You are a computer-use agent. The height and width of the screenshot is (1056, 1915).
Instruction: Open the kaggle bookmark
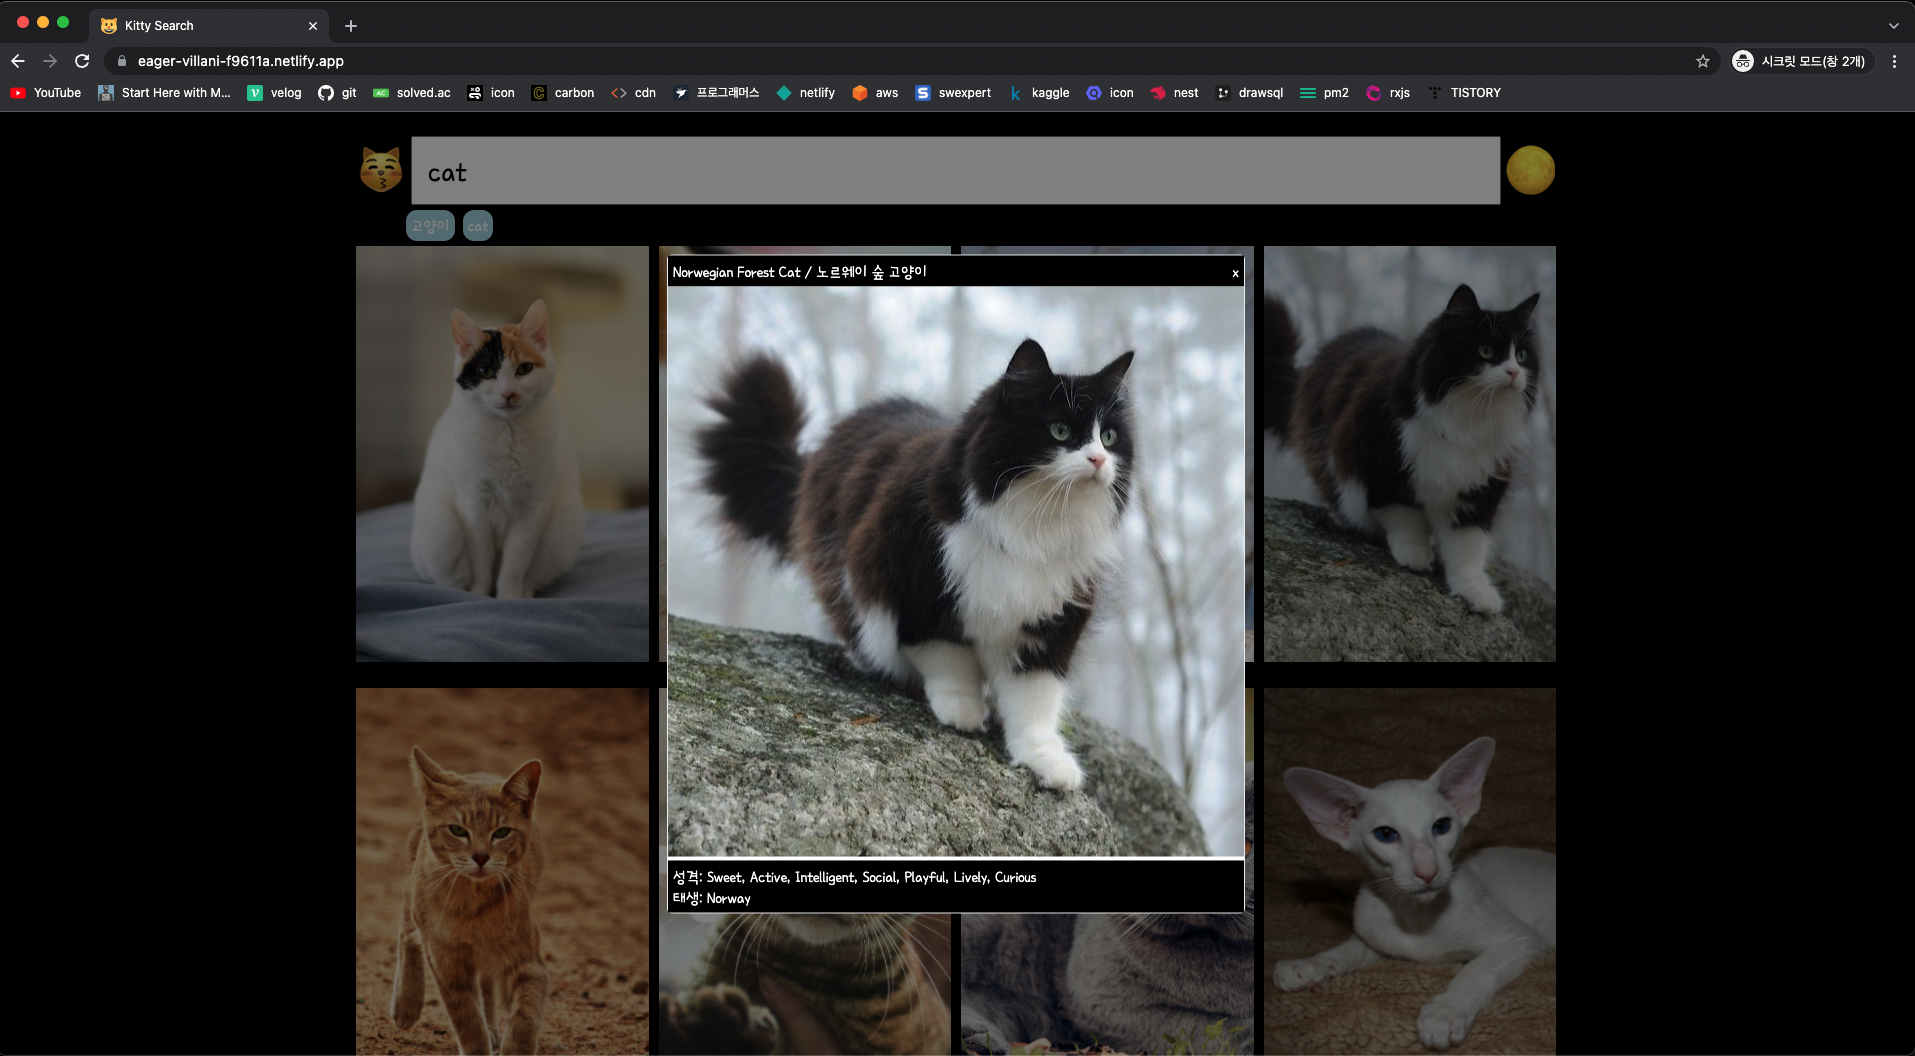(1040, 92)
